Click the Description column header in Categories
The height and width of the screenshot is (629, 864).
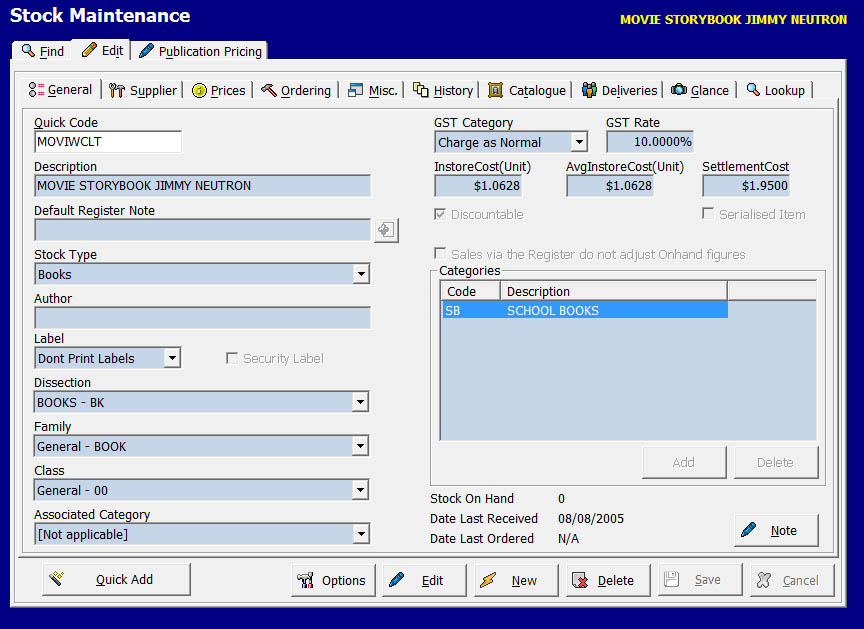(x=613, y=291)
